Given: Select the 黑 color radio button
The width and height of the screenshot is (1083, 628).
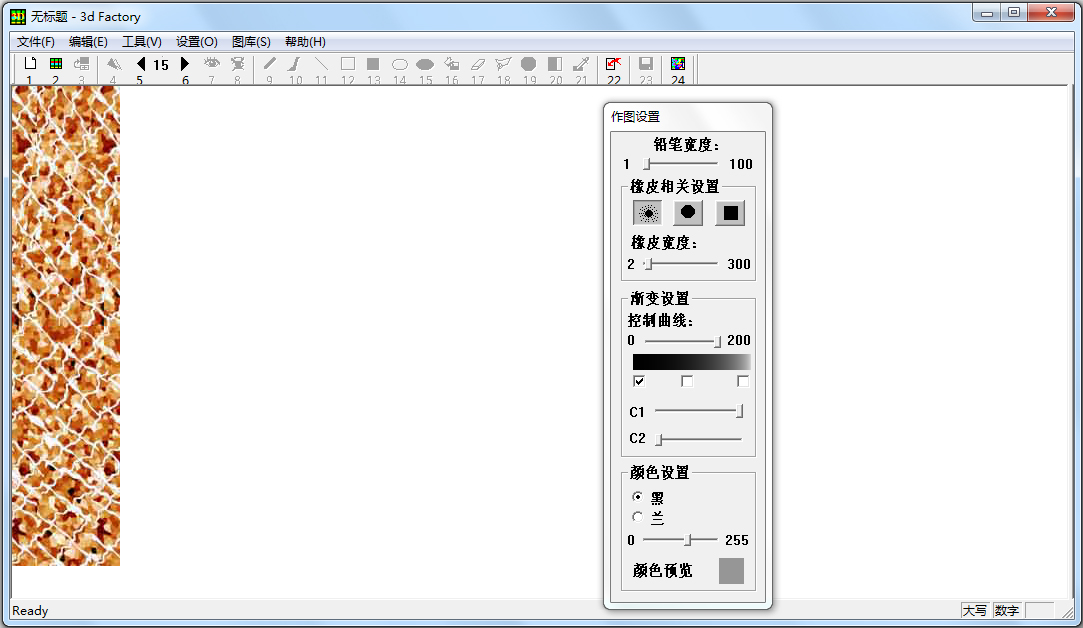Looking at the screenshot, I should point(637,497).
